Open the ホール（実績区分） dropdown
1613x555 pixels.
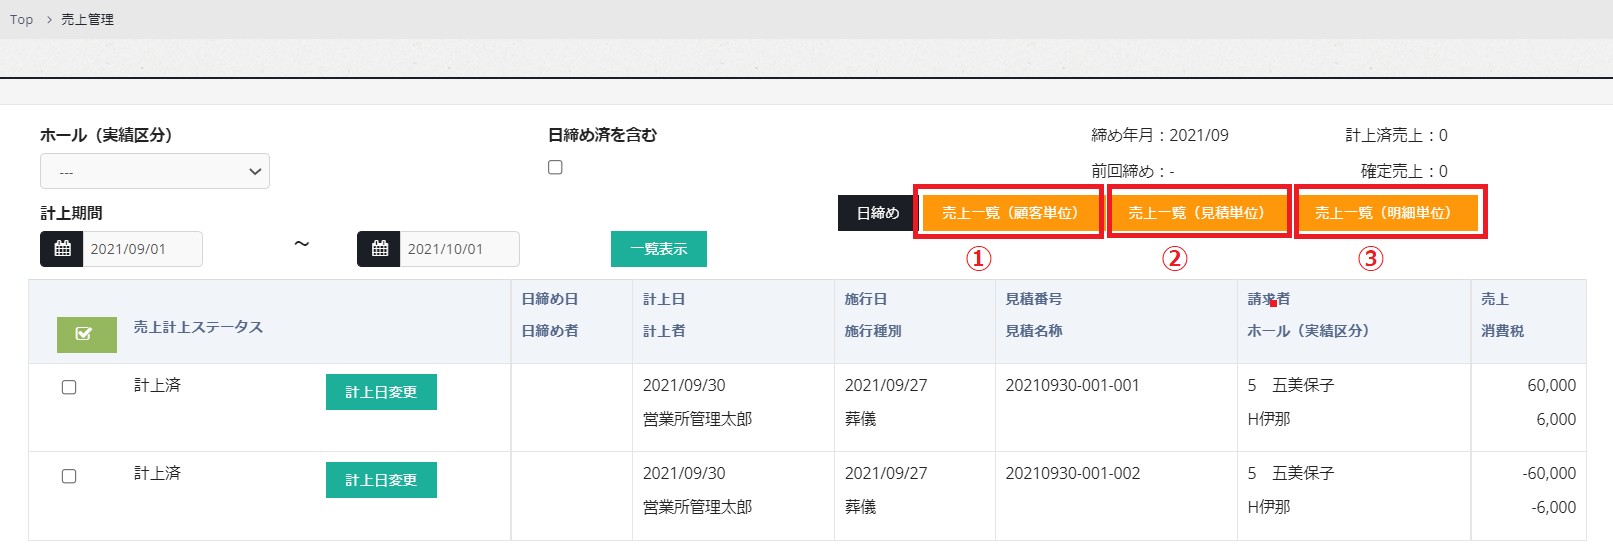(155, 172)
